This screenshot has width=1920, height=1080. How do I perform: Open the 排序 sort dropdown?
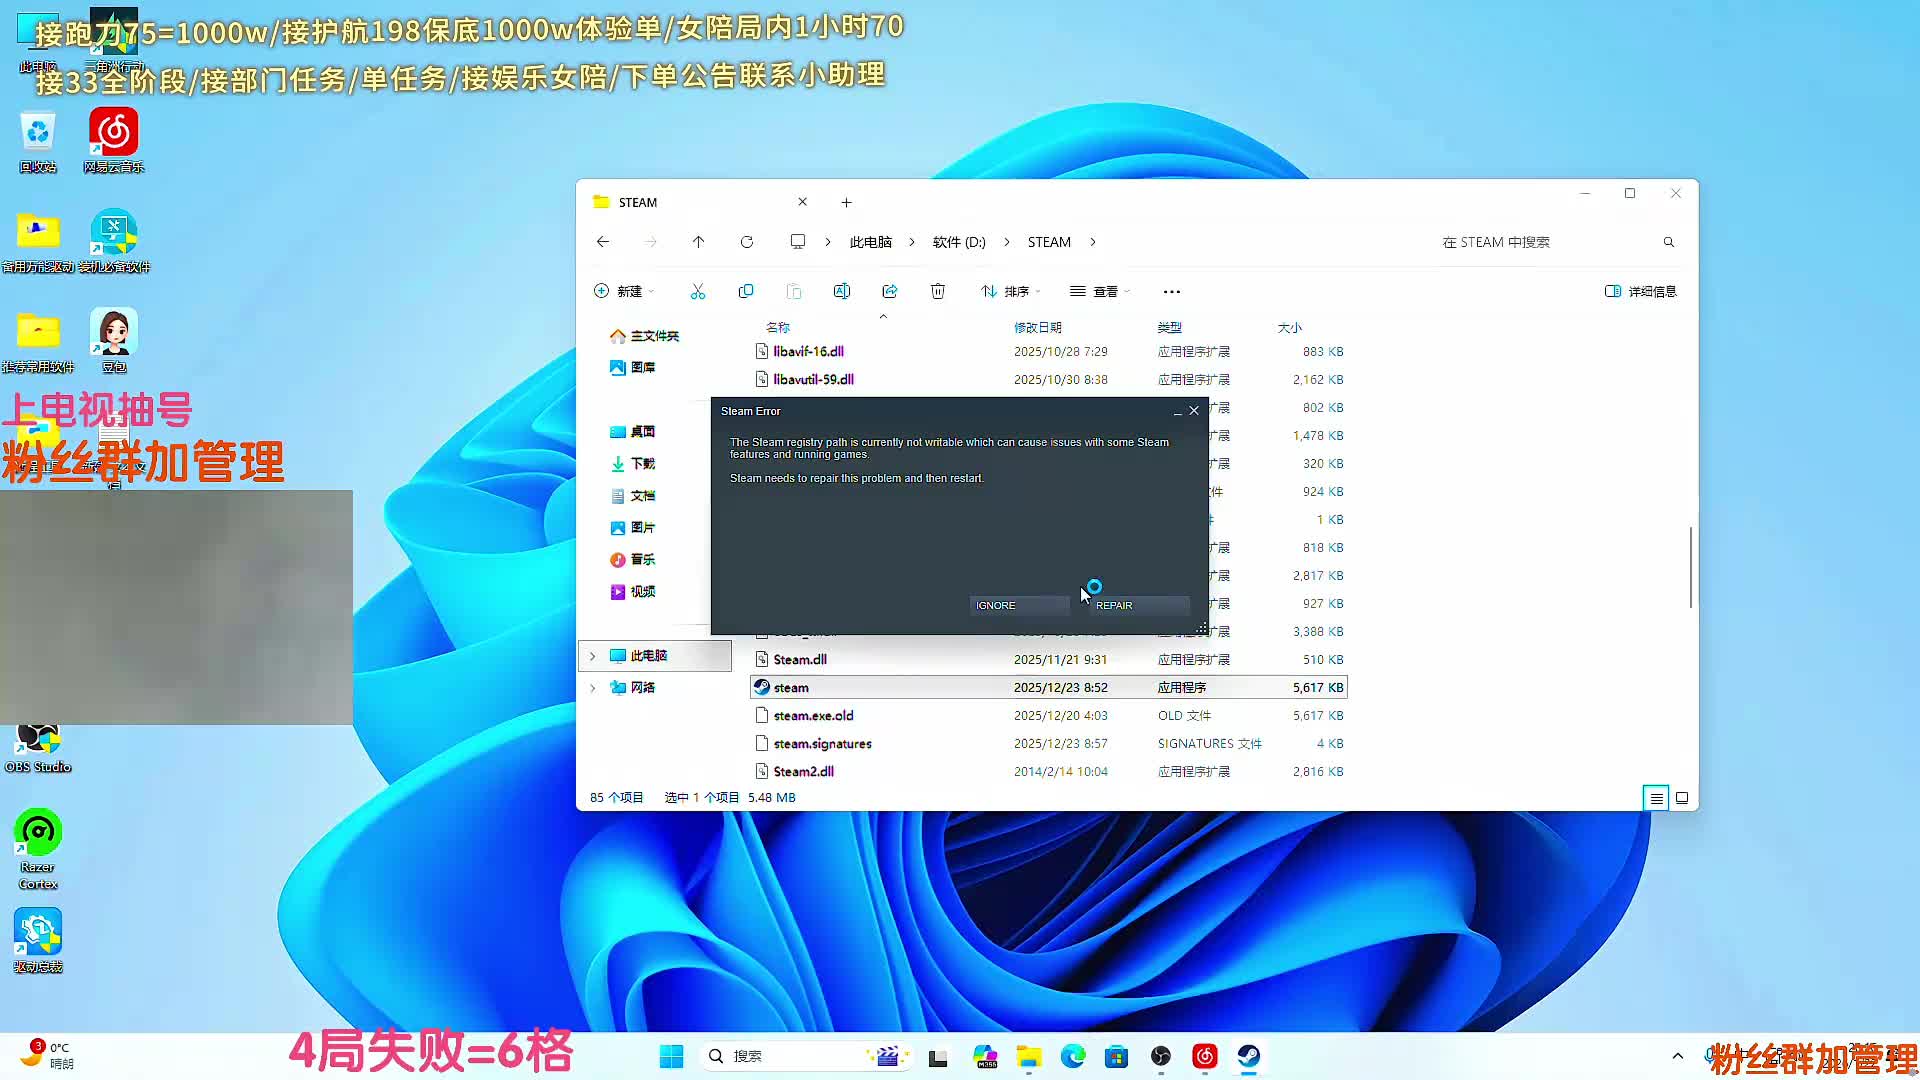[1010, 291]
